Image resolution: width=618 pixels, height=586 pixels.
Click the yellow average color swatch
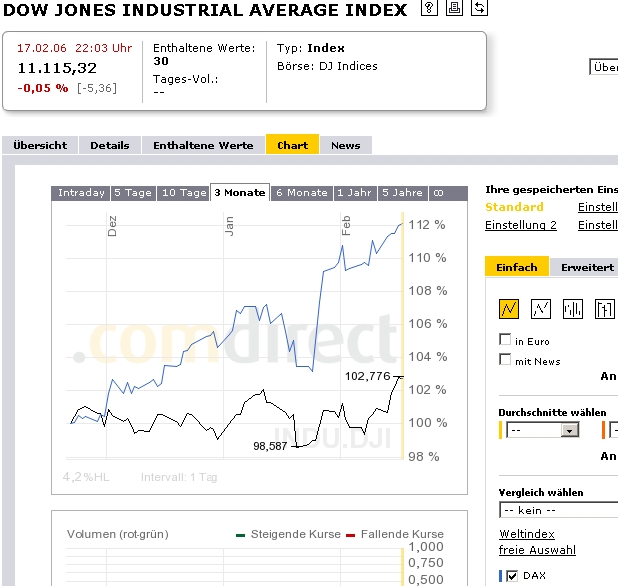coord(500,430)
